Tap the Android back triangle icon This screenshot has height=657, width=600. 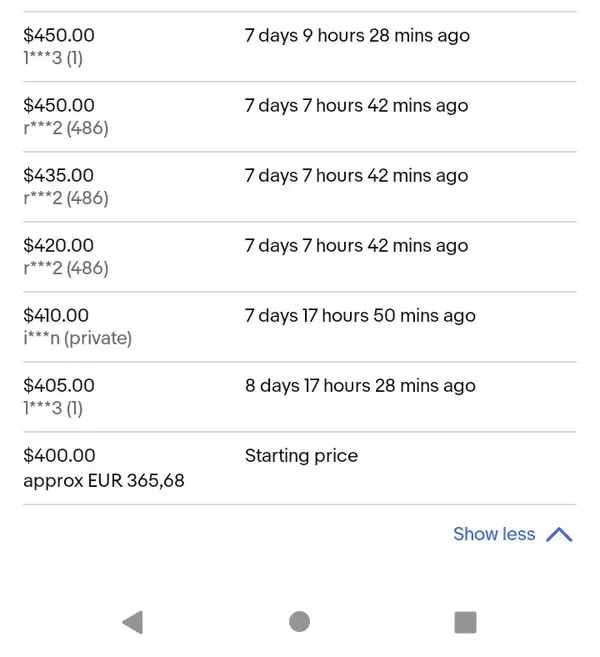coord(133,622)
